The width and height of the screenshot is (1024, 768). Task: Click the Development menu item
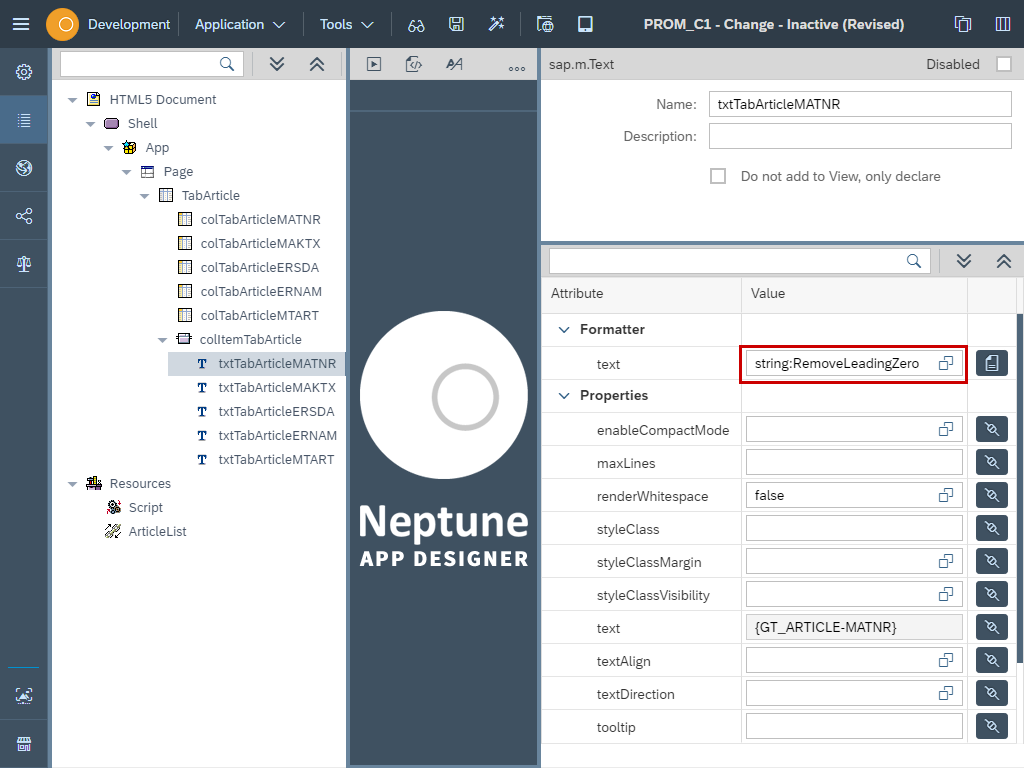click(131, 24)
